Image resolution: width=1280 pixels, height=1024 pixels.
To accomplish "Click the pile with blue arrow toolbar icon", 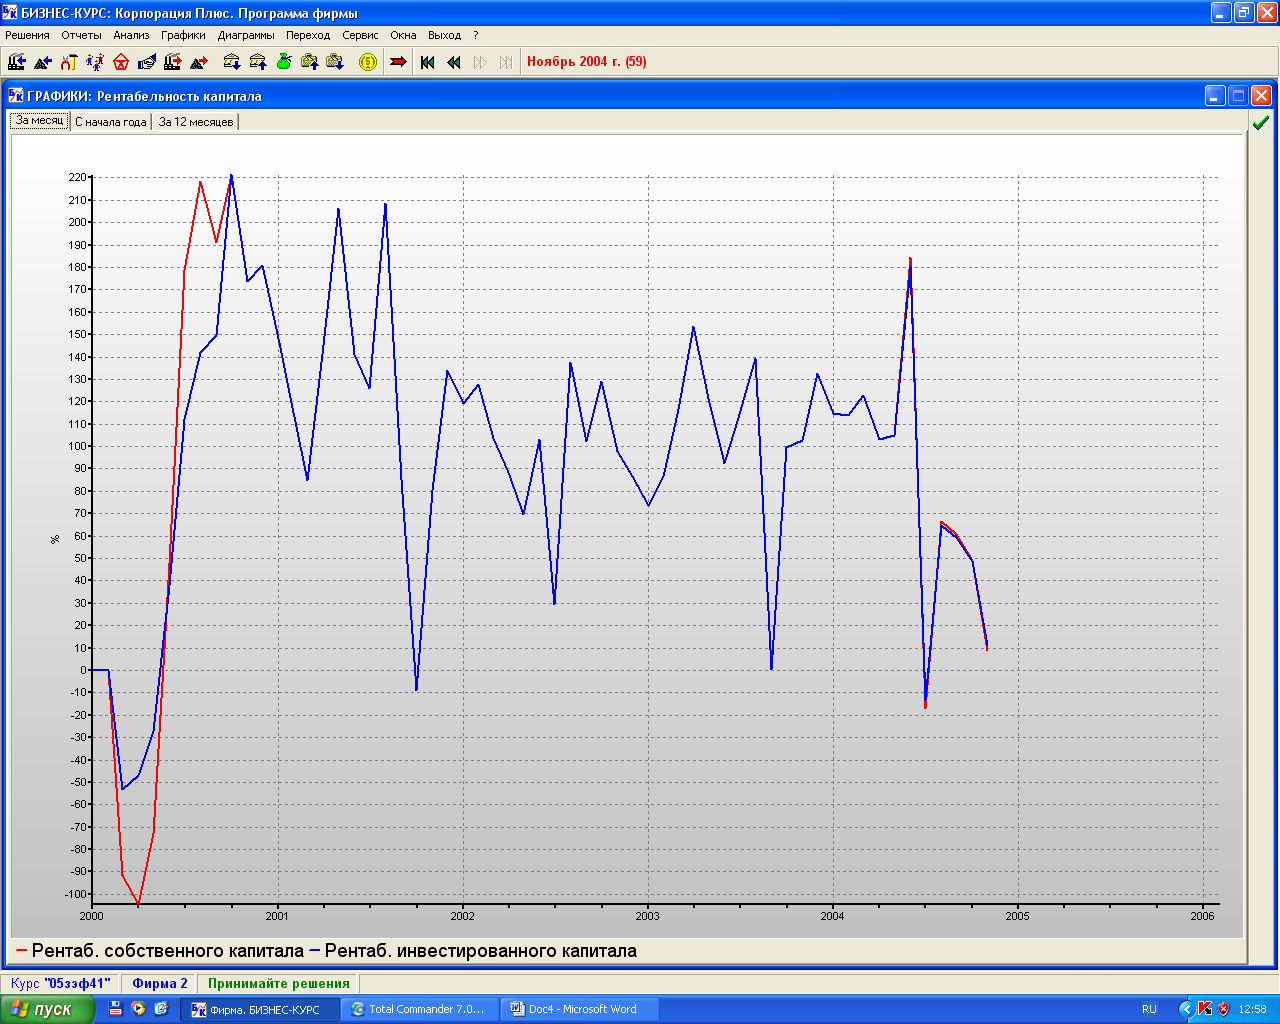I will coord(43,62).
